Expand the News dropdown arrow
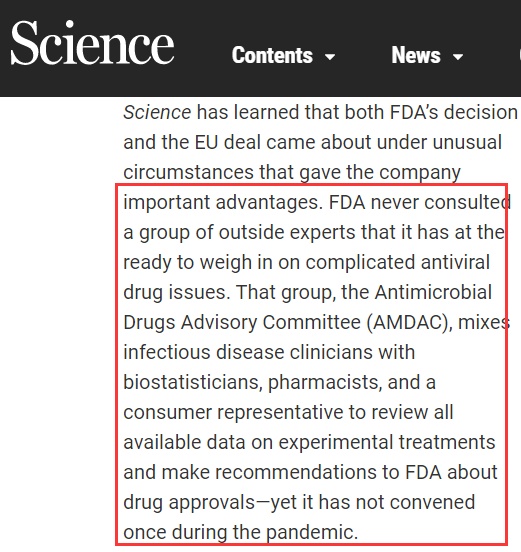 pos(458,57)
